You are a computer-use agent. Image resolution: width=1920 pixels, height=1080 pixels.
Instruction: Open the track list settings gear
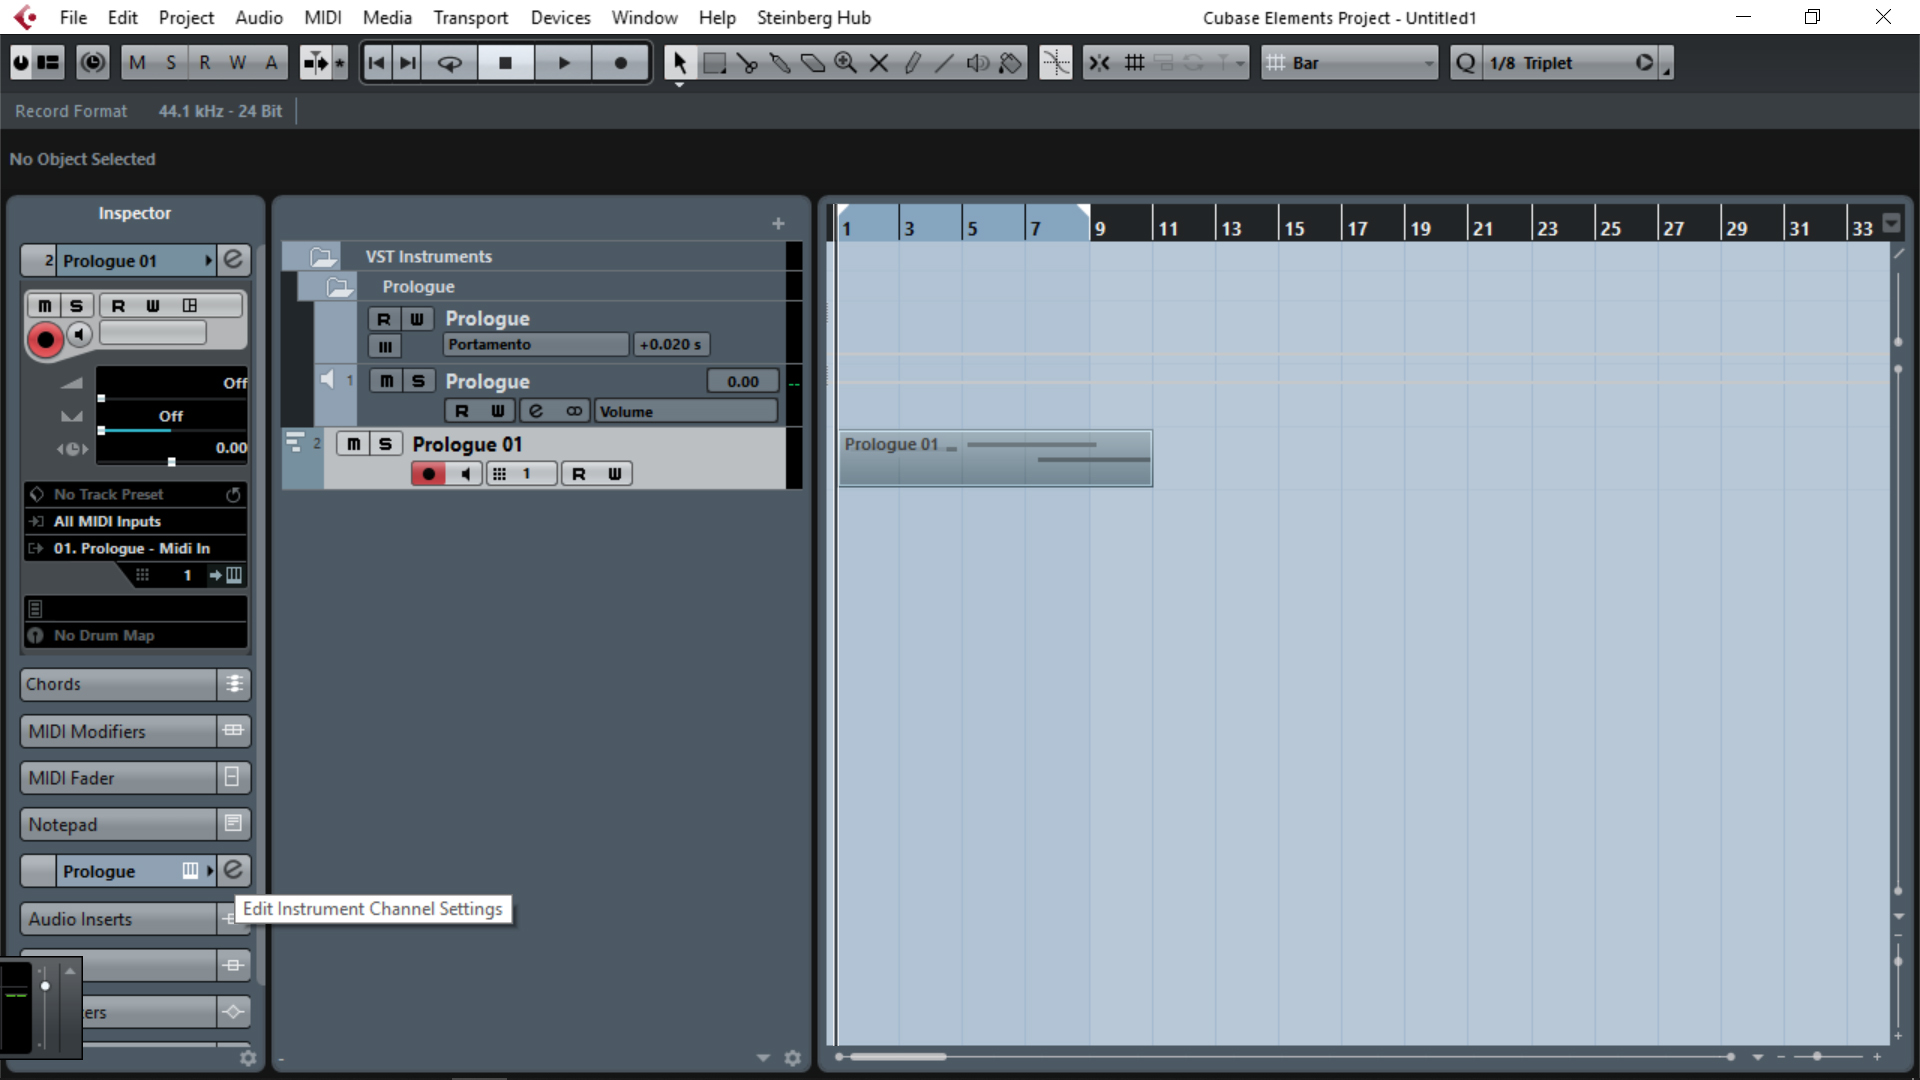coord(793,1058)
